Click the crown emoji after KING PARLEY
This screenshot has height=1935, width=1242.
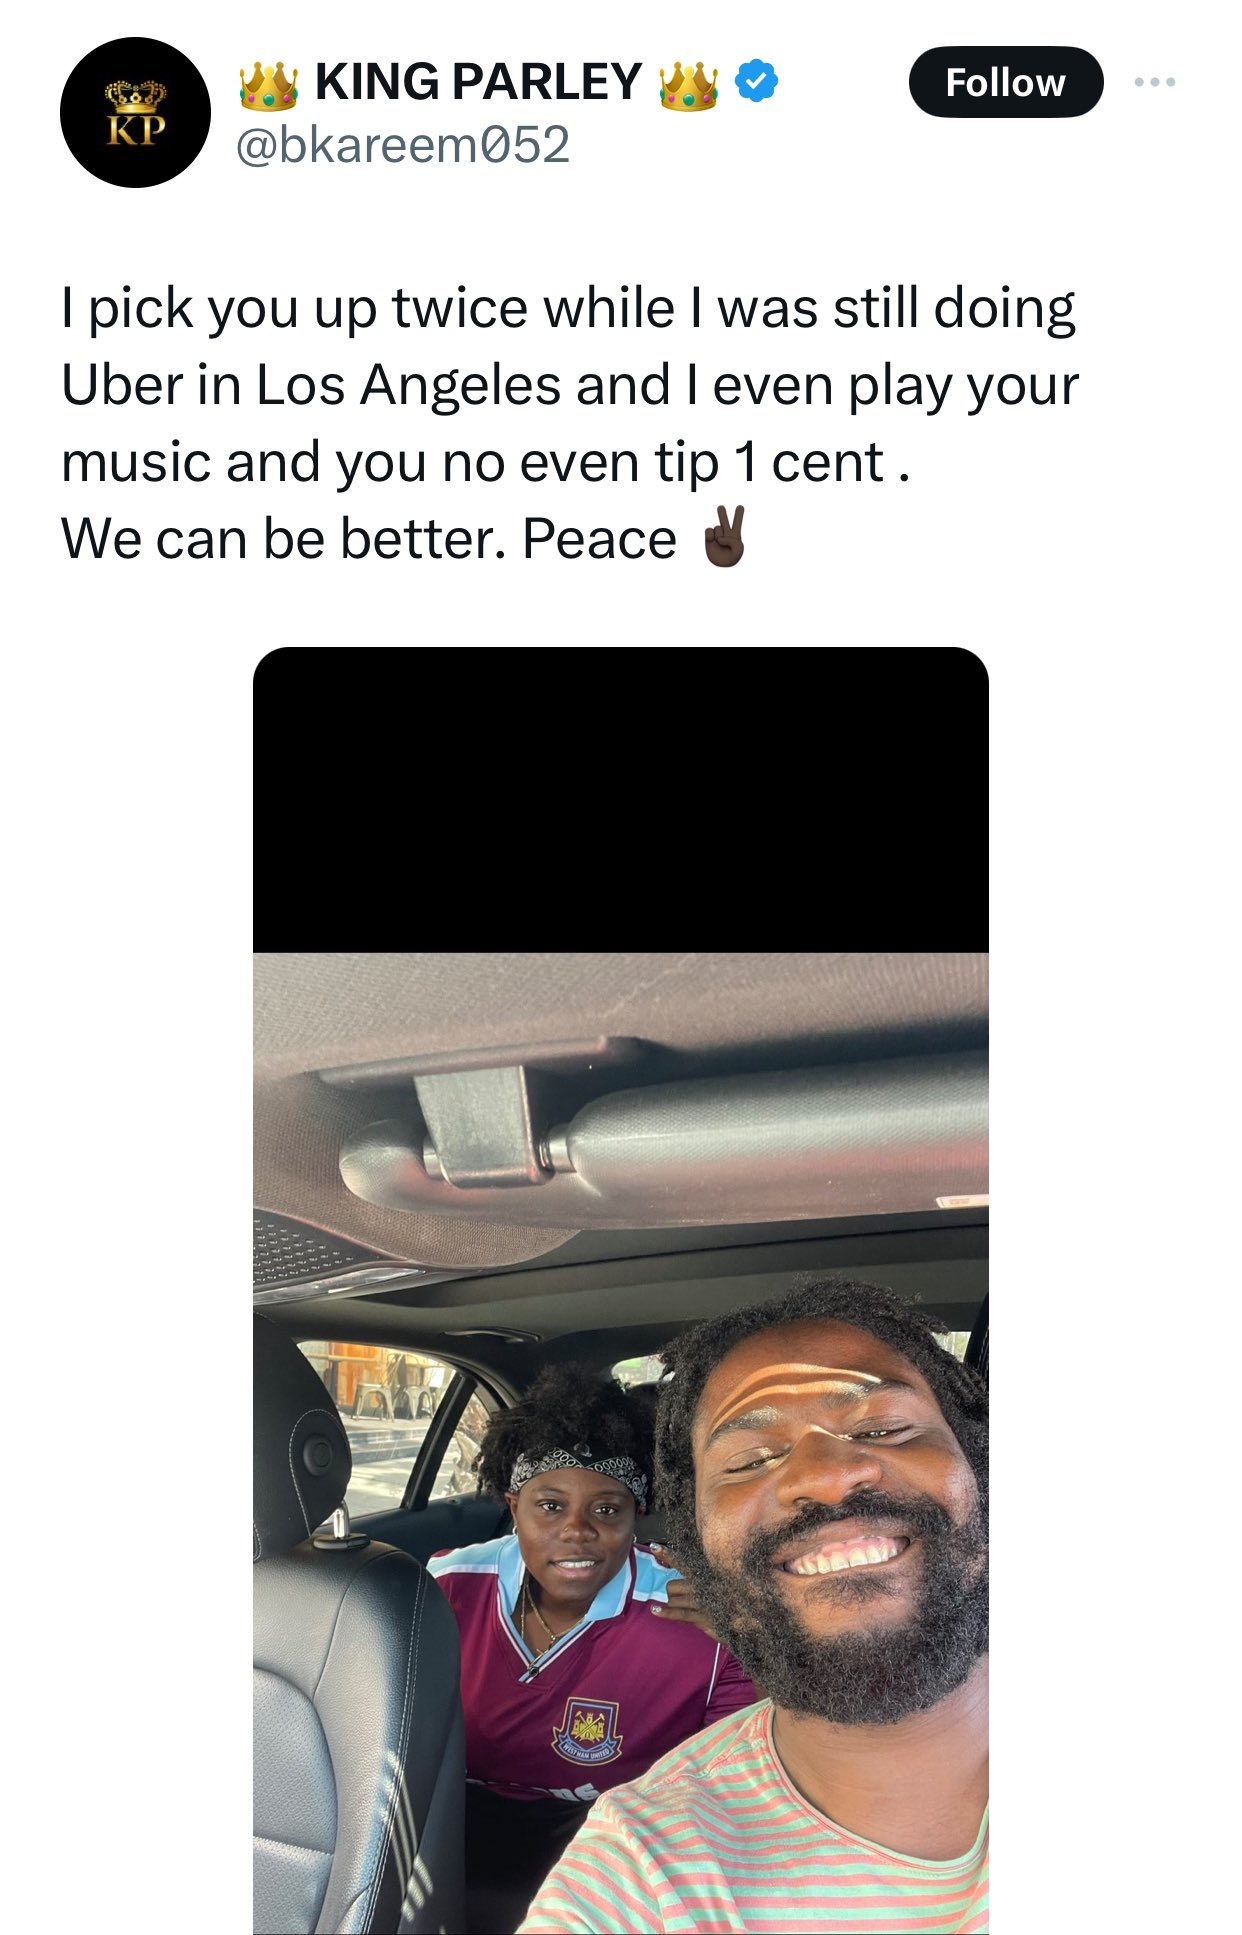point(688,84)
